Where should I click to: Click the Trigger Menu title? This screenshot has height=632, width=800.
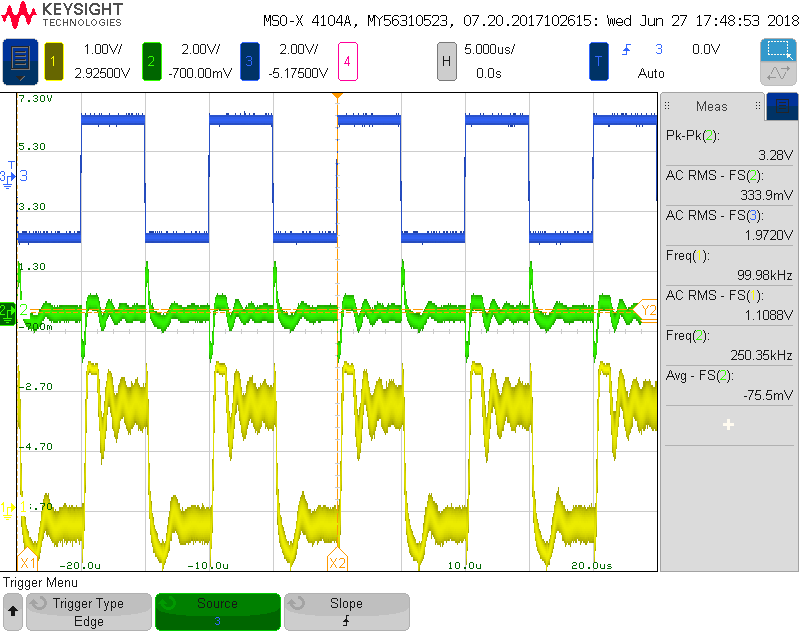[40, 583]
